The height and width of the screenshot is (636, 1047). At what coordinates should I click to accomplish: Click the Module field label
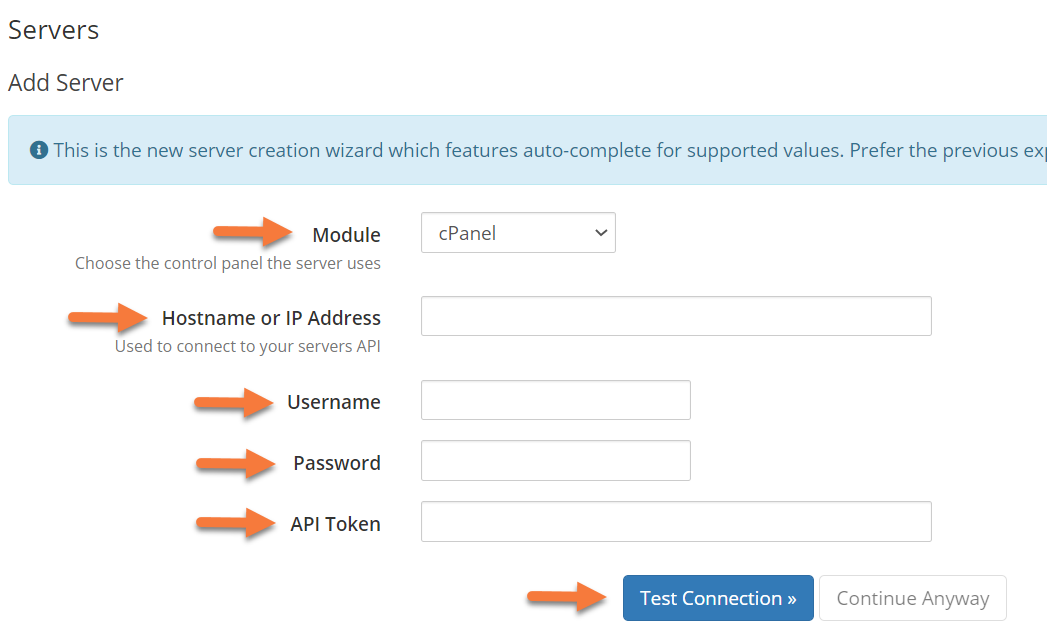pos(346,235)
